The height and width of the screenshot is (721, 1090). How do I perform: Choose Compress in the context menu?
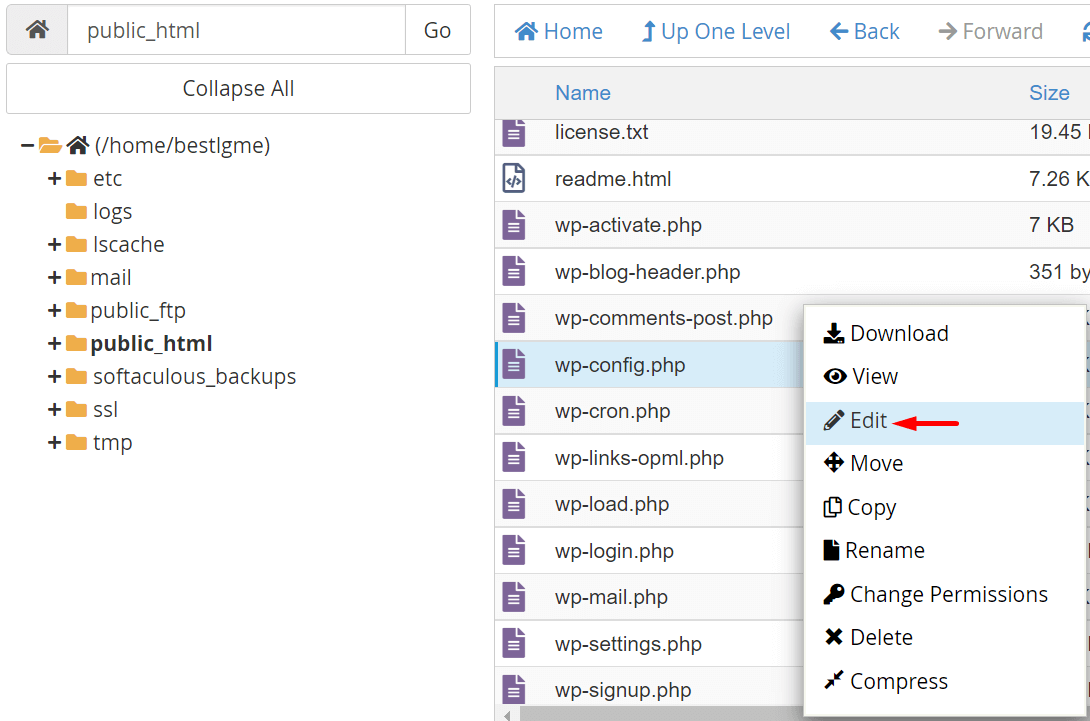(x=898, y=681)
